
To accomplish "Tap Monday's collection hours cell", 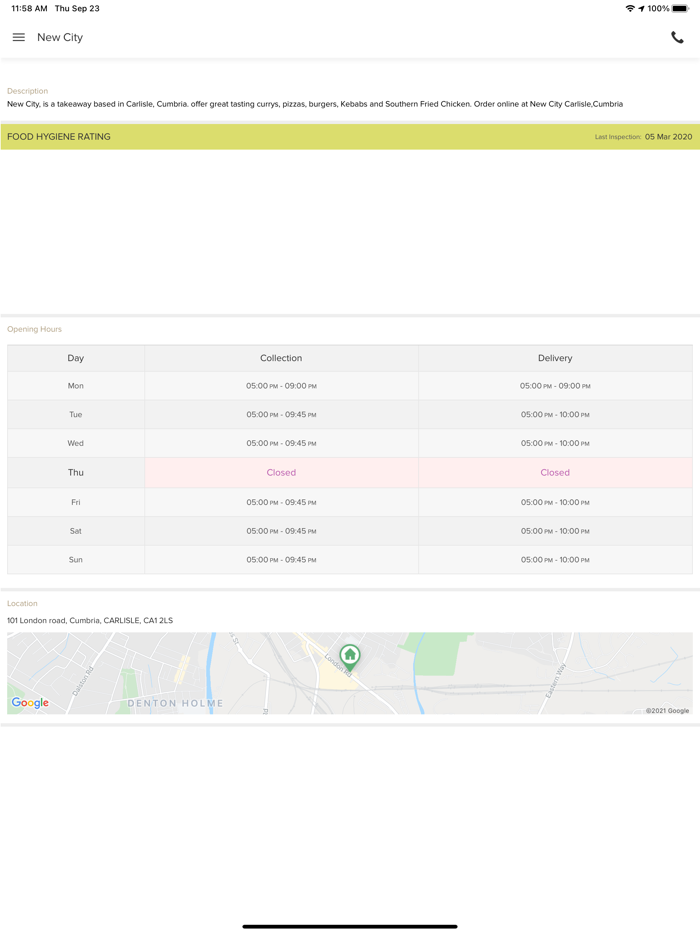I will coord(281,386).
